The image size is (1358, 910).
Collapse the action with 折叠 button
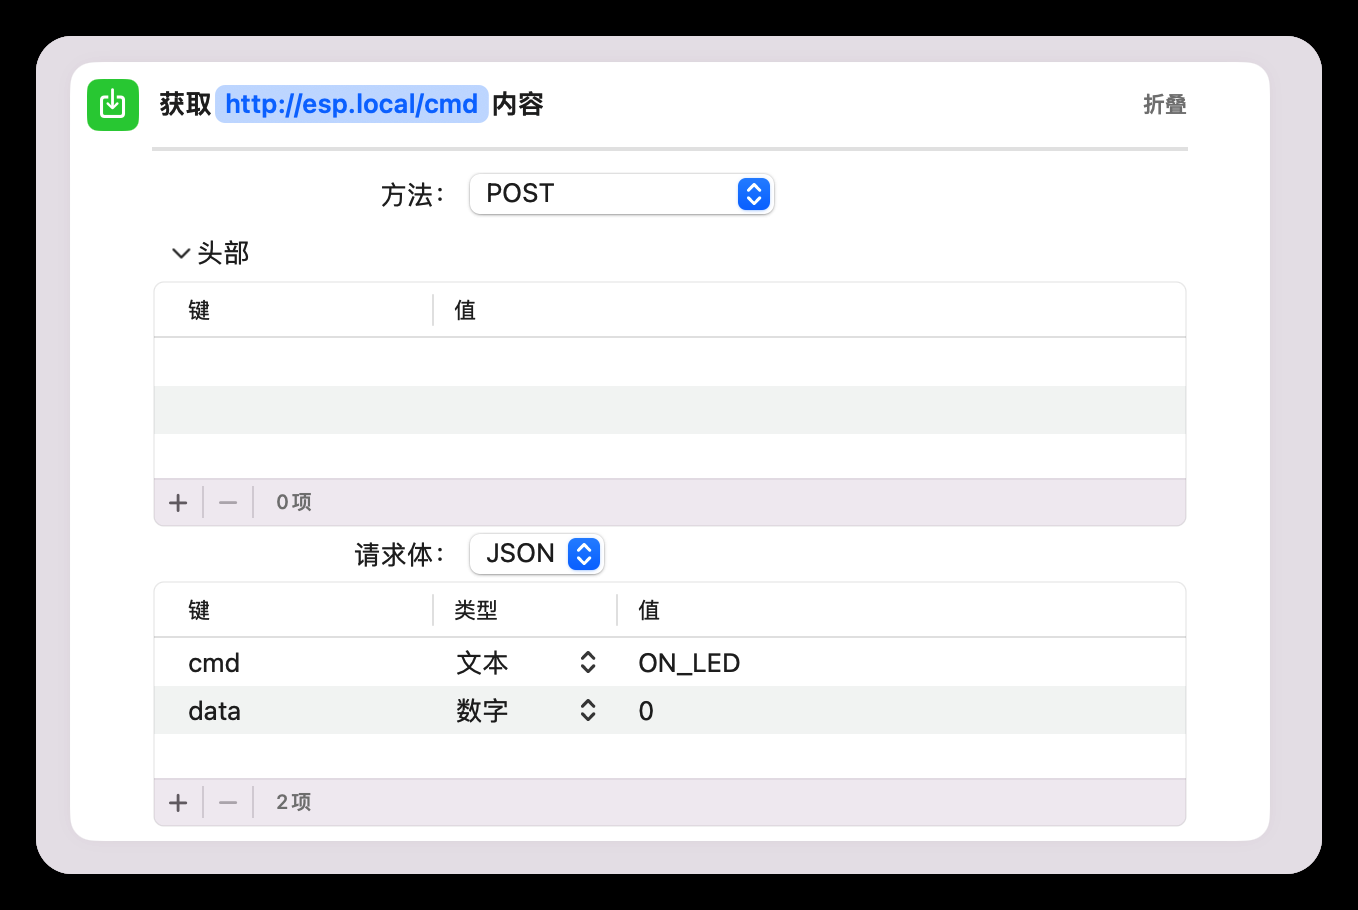click(1164, 104)
